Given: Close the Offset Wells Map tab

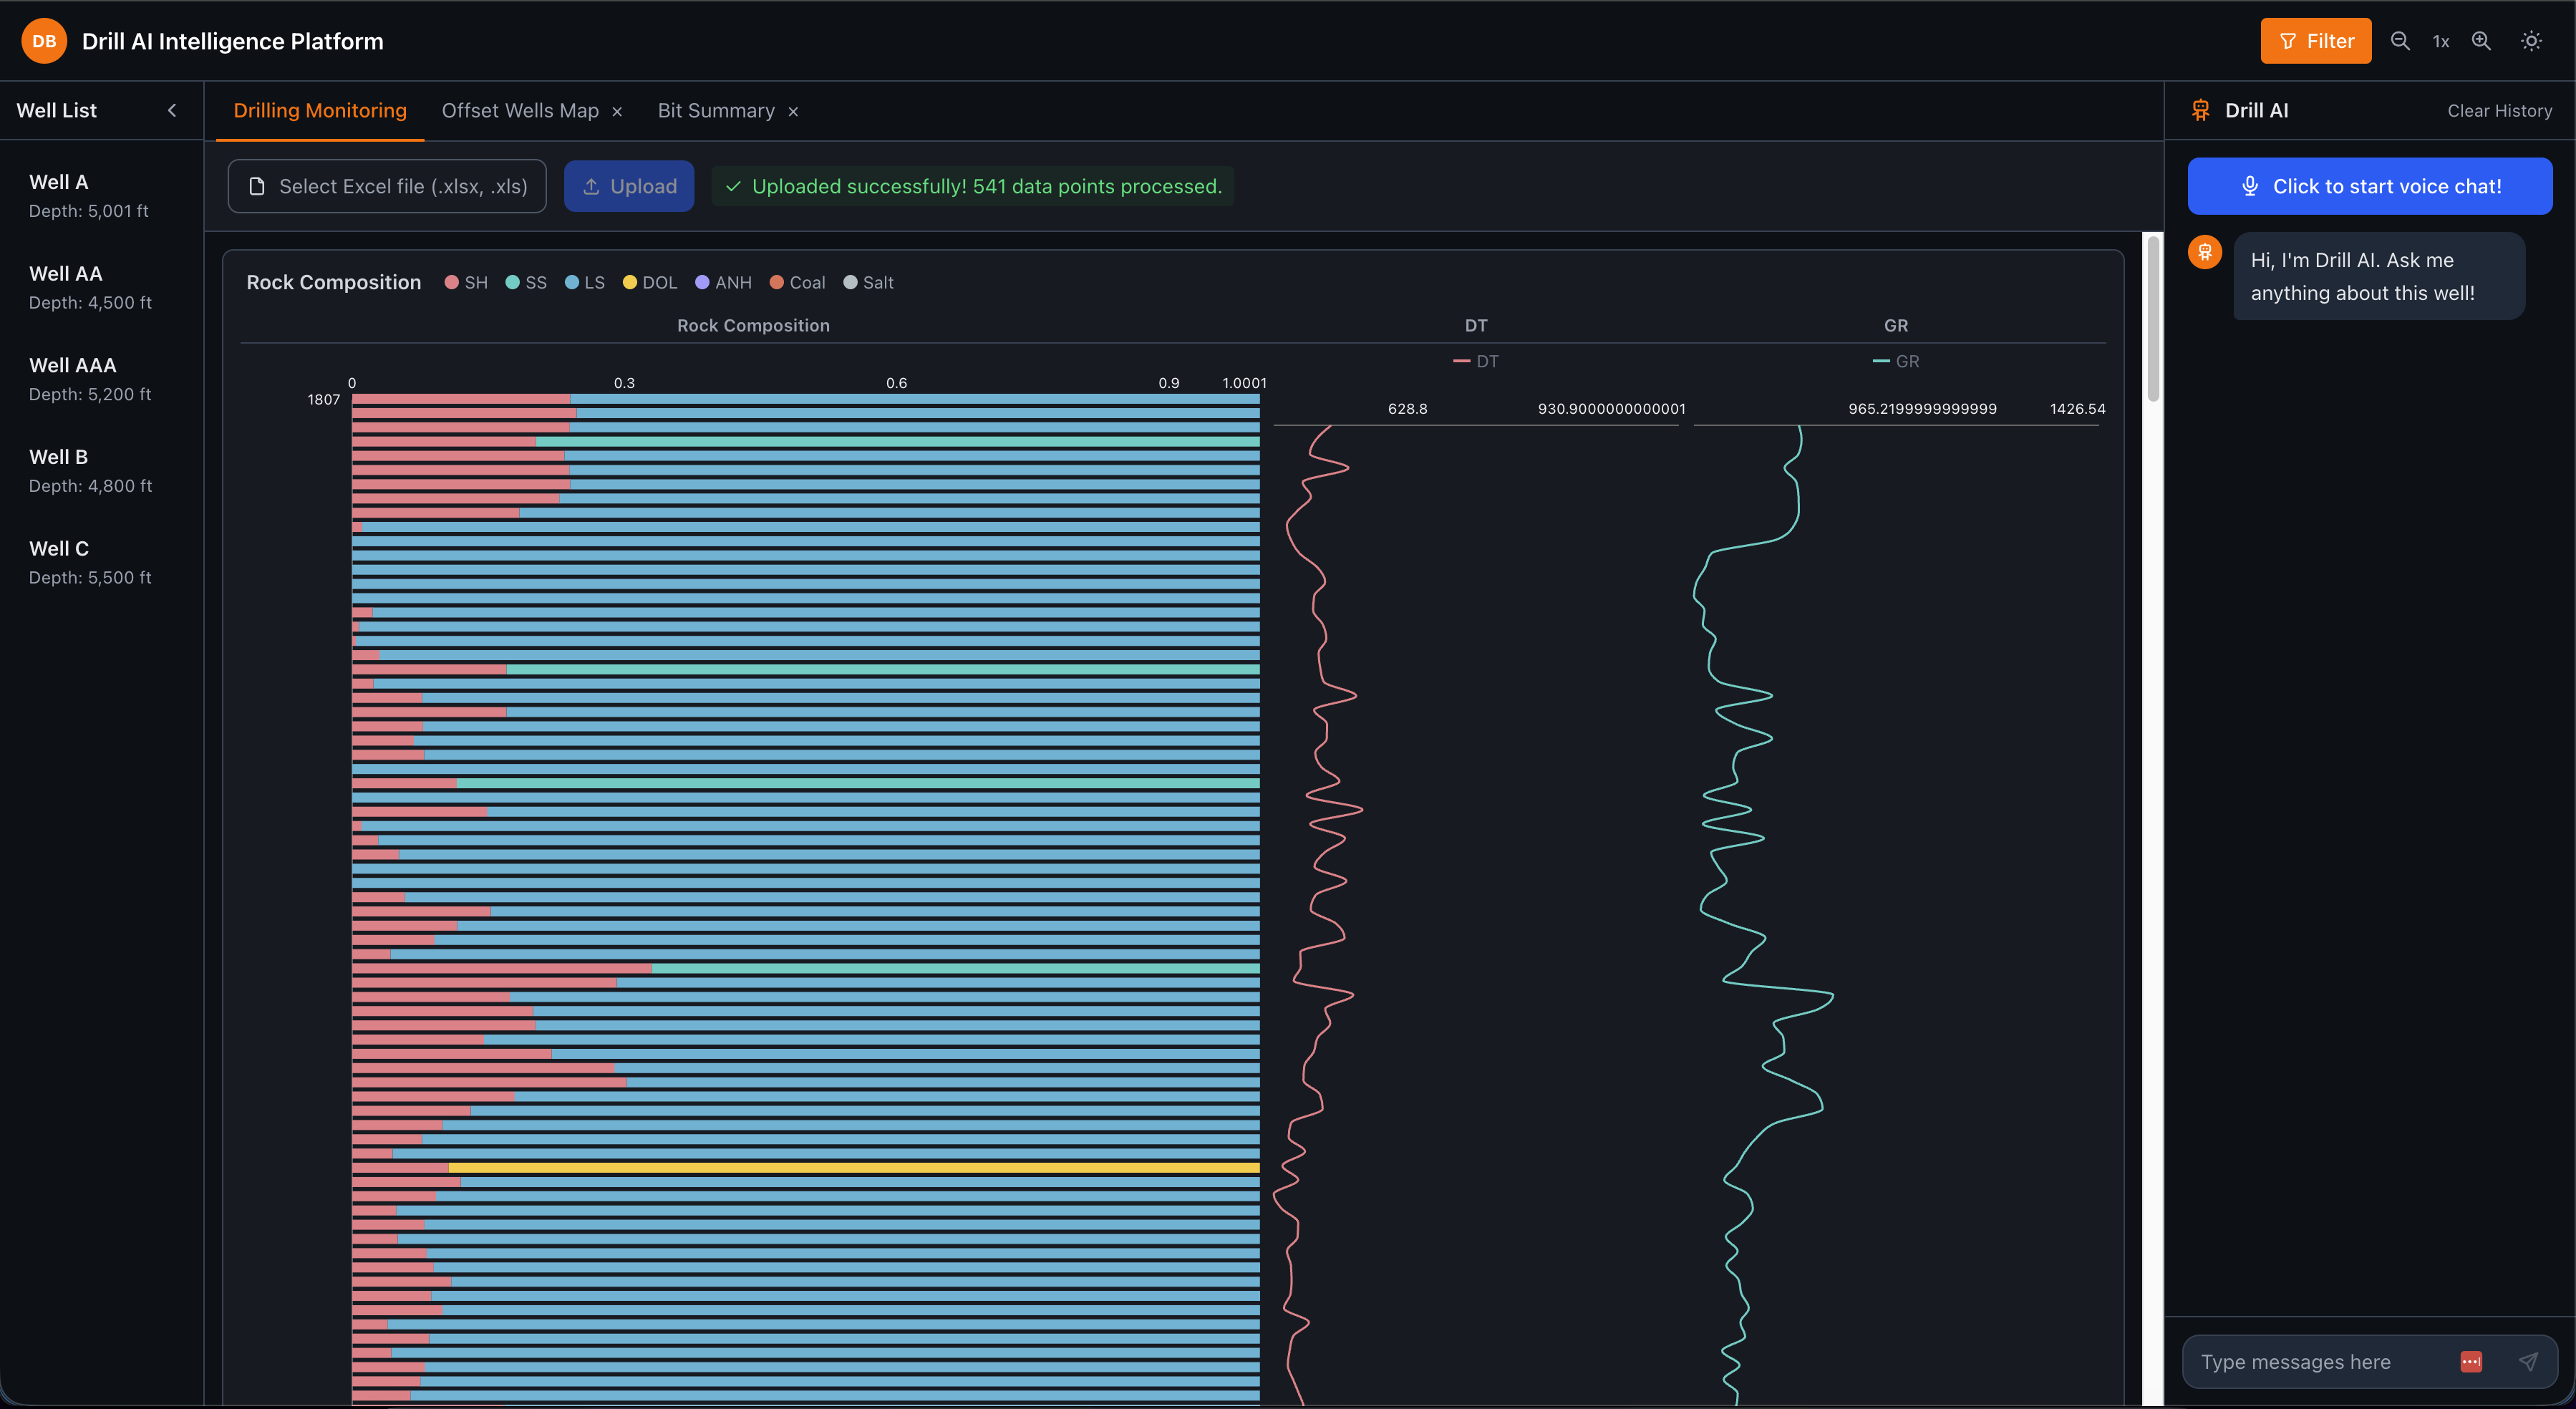Looking at the screenshot, I should pos(617,111).
